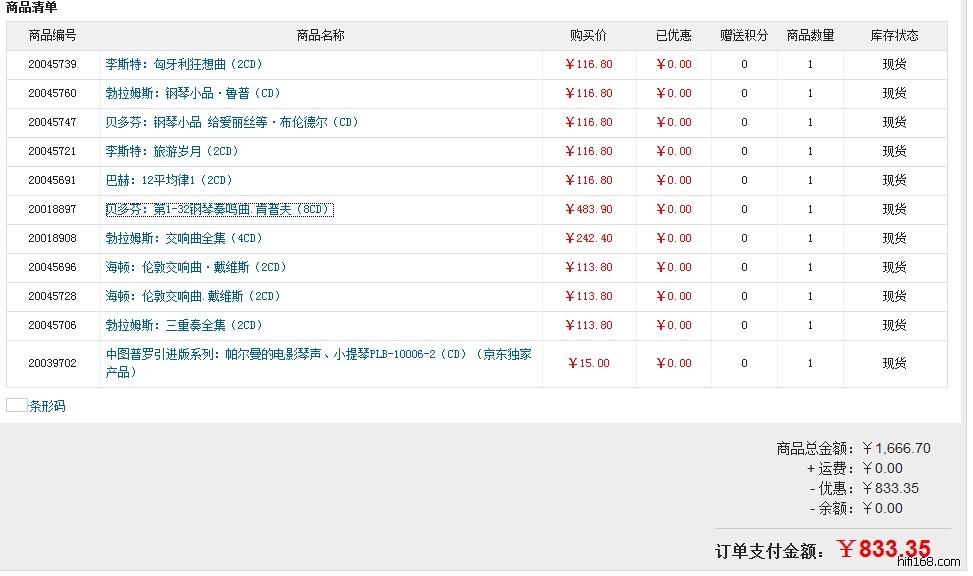This screenshot has width=973, height=576.
Task: Click 海顿 product link in row 20045696
Action: point(196,267)
